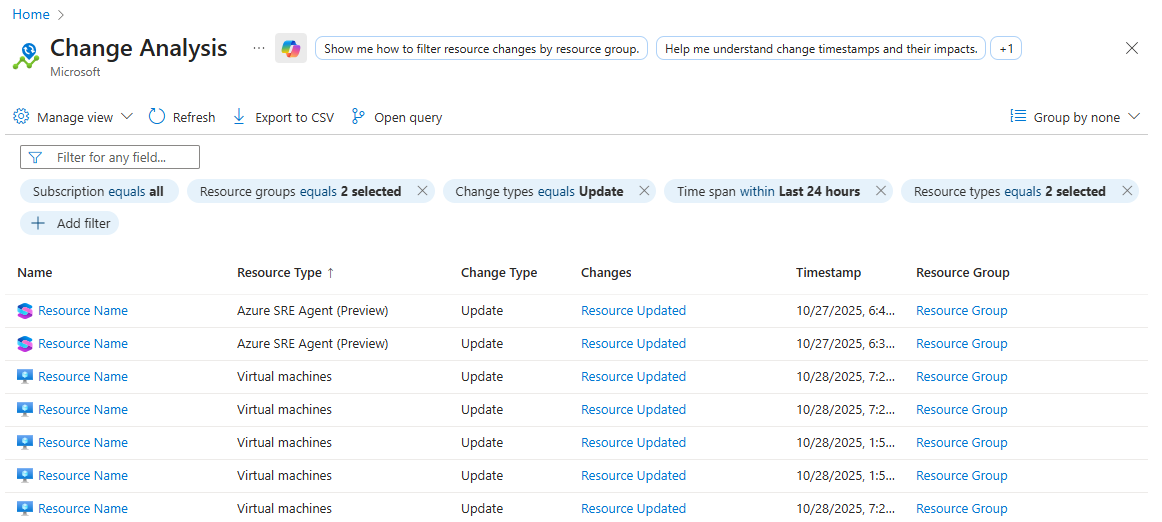The height and width of the screenshot is (522, 1162).
Task: Click the Open query icon
Action: (359, 117)
